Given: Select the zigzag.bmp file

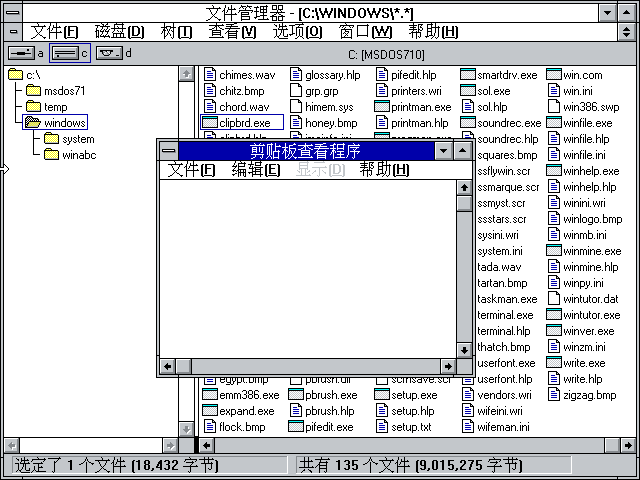Looking at the screenshot, I should tap(582, 395).
